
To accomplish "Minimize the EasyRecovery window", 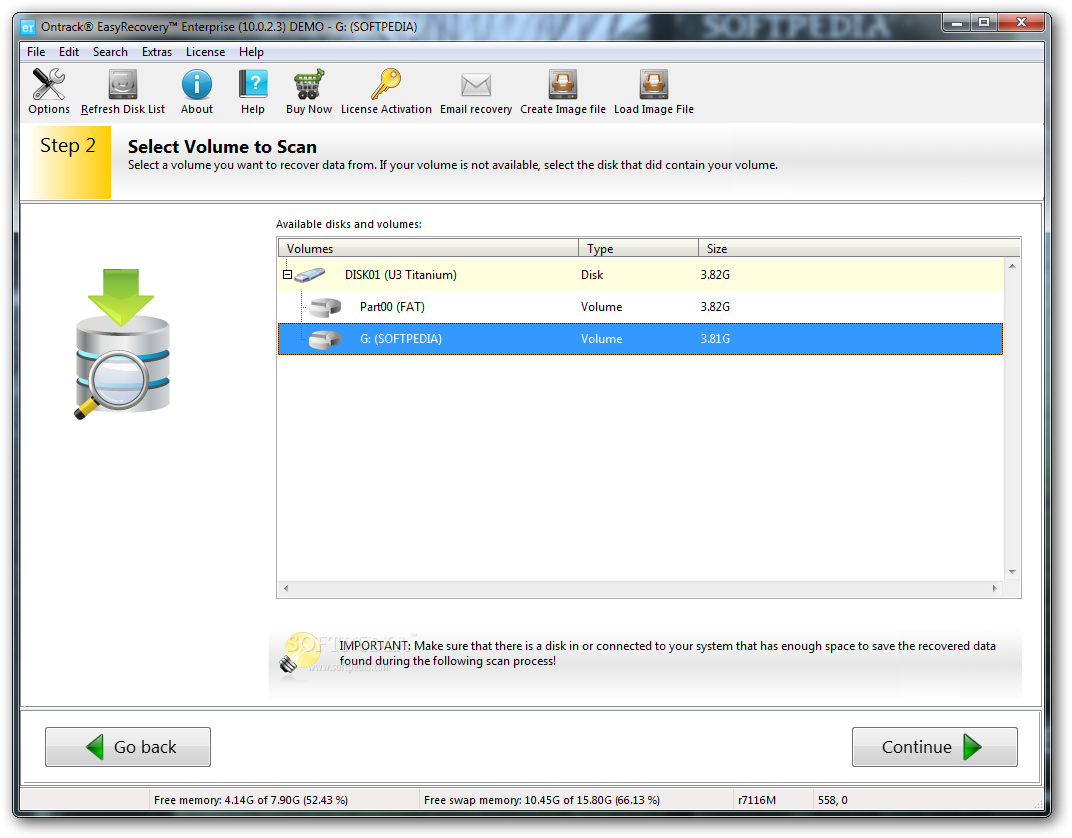I will pyautogui.click(x=957, y=23).
